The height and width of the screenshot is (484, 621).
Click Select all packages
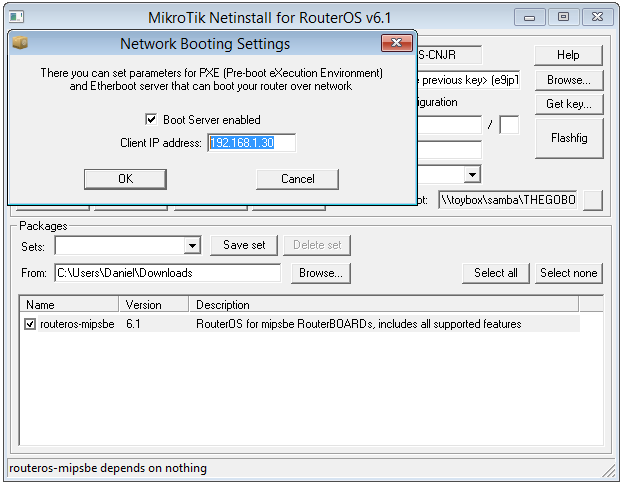[x=495, y=273]
